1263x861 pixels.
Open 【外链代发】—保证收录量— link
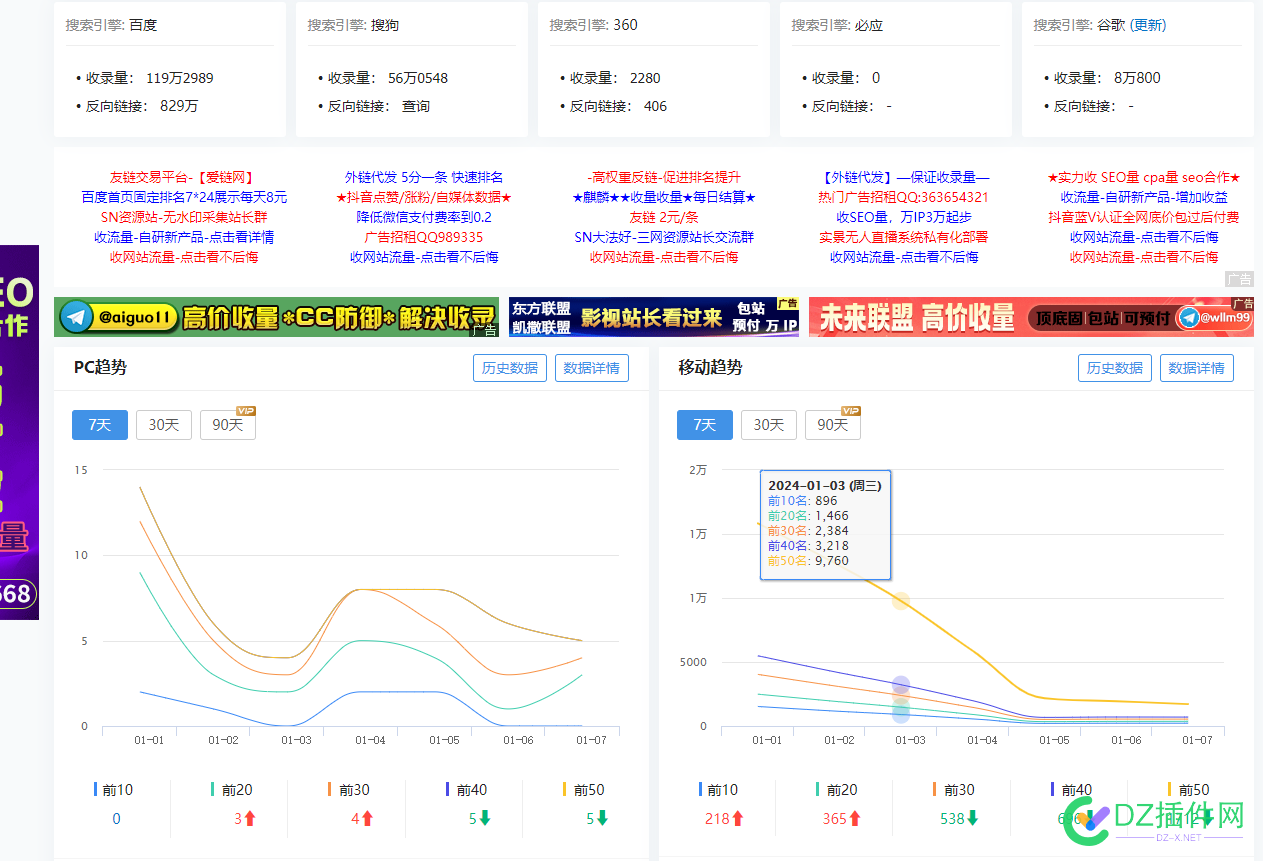coord(904,177)
